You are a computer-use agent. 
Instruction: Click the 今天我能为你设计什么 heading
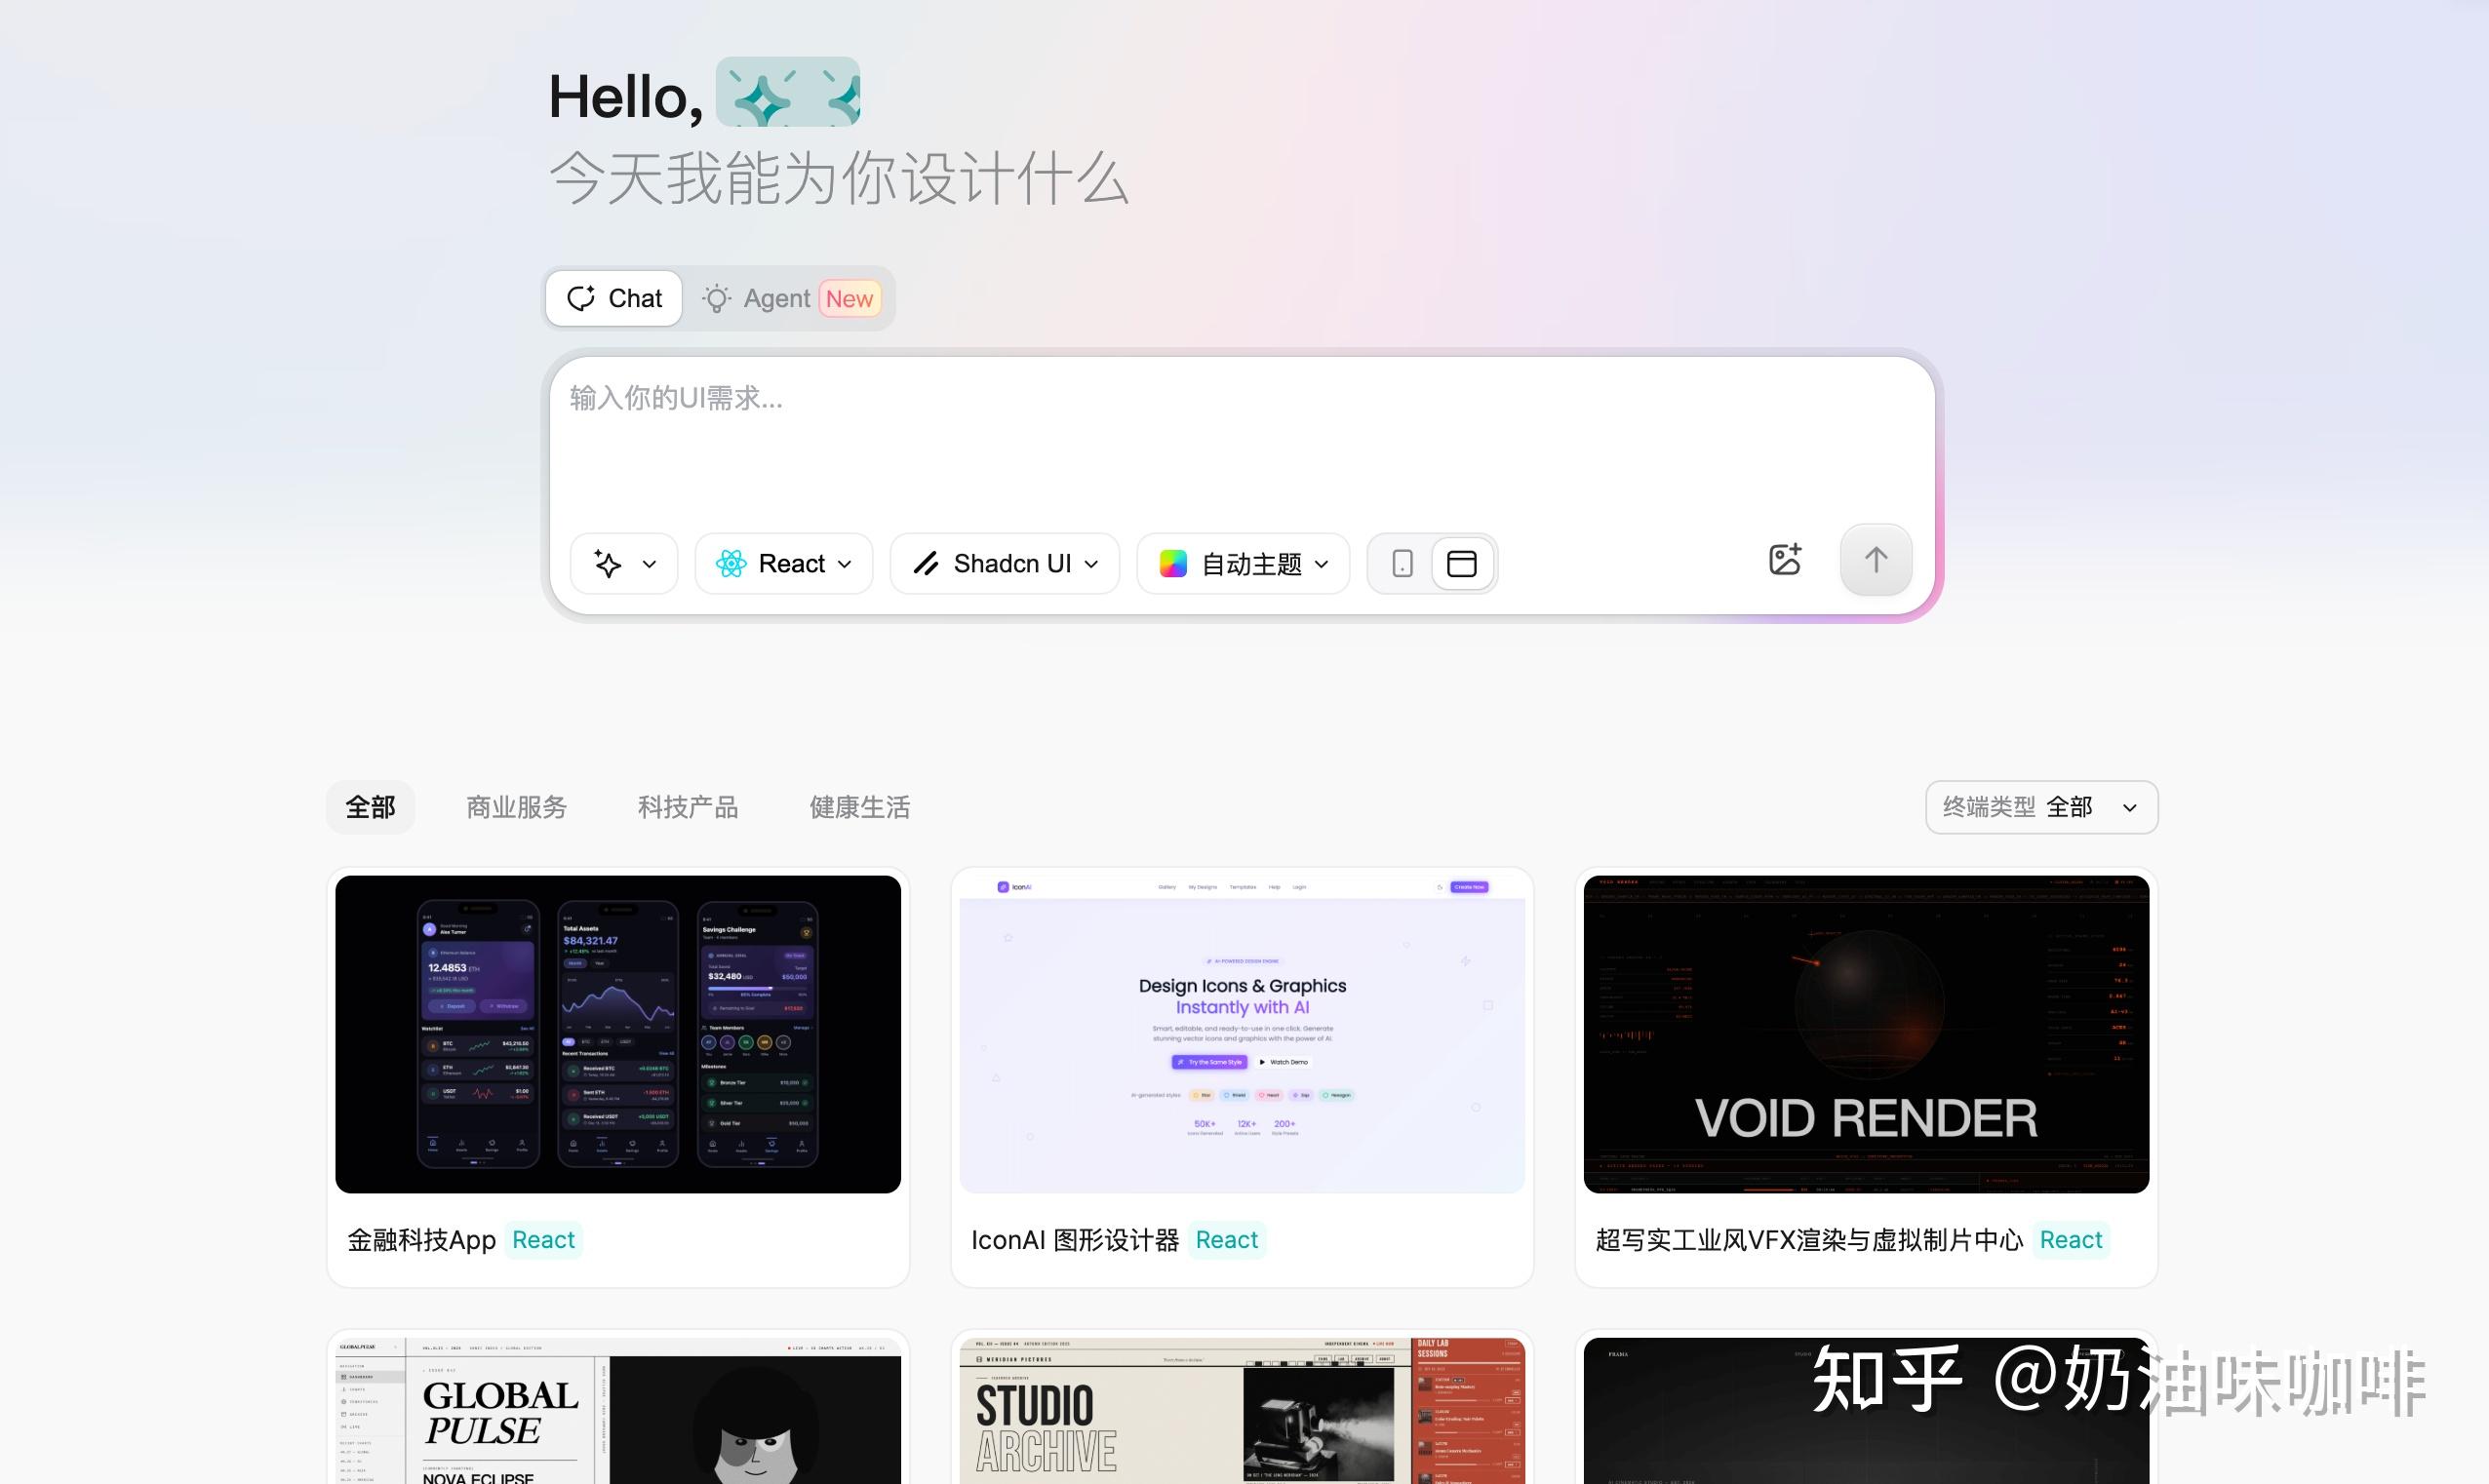[839, 179]
